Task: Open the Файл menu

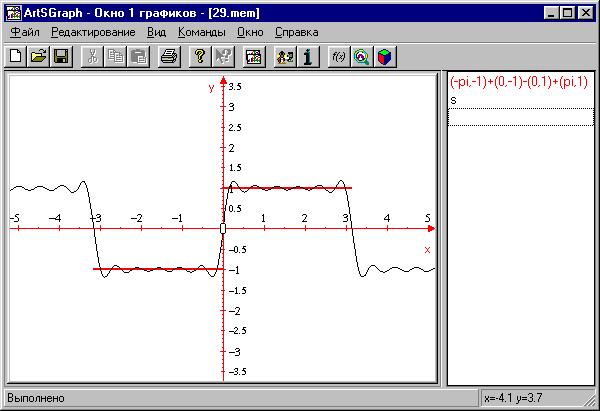Action: click(x=23, y=32)
